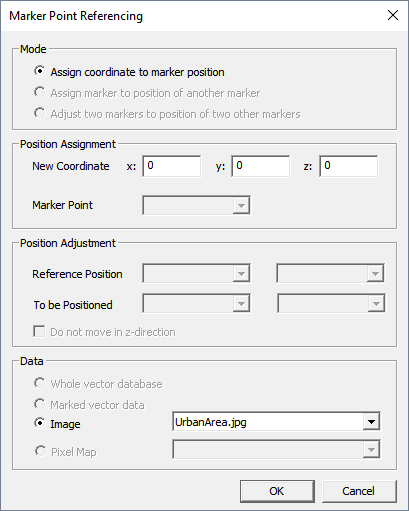Open the UrbanArea.jpg image dropdown
The width and height of the screenshot is (409, 511).
point(276,422)
